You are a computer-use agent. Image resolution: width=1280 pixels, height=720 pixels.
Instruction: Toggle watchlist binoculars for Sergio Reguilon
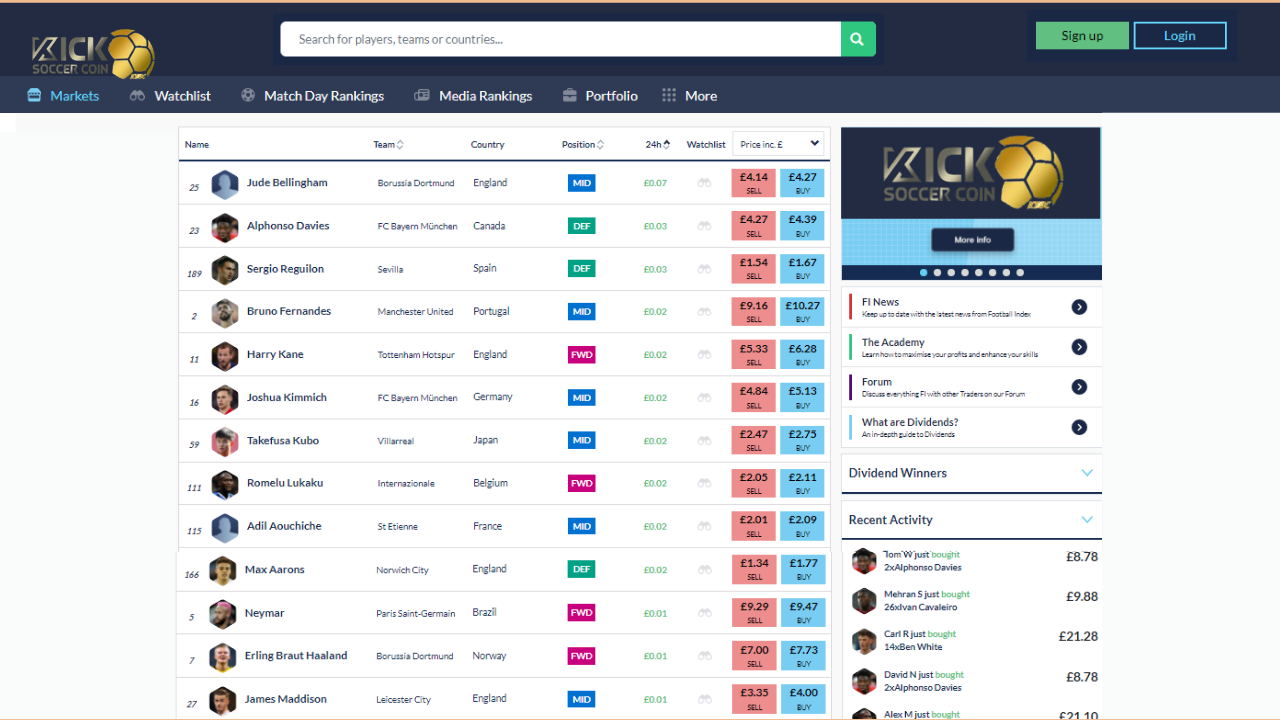(705, 269)
